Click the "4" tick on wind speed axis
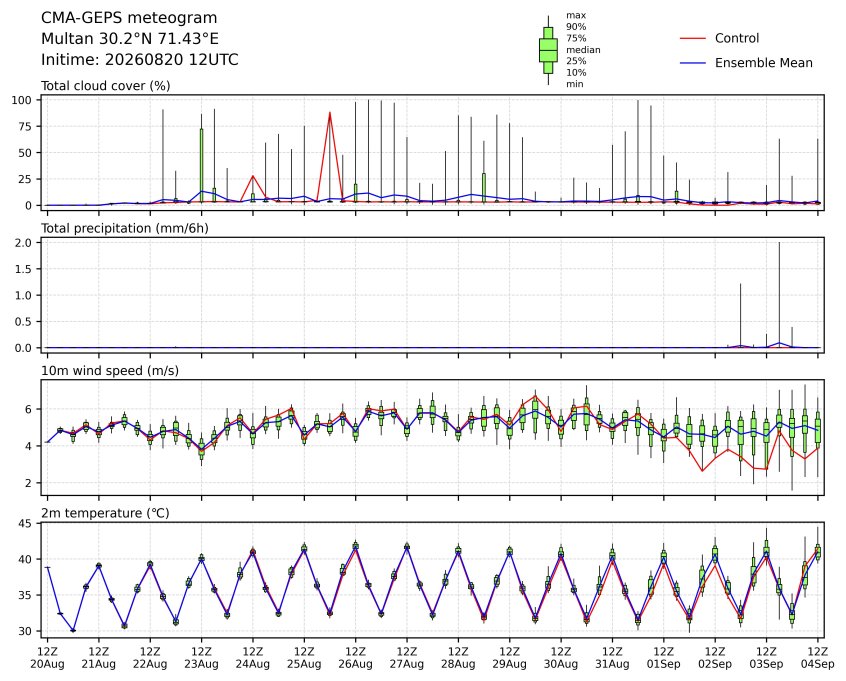 point(29,446)
